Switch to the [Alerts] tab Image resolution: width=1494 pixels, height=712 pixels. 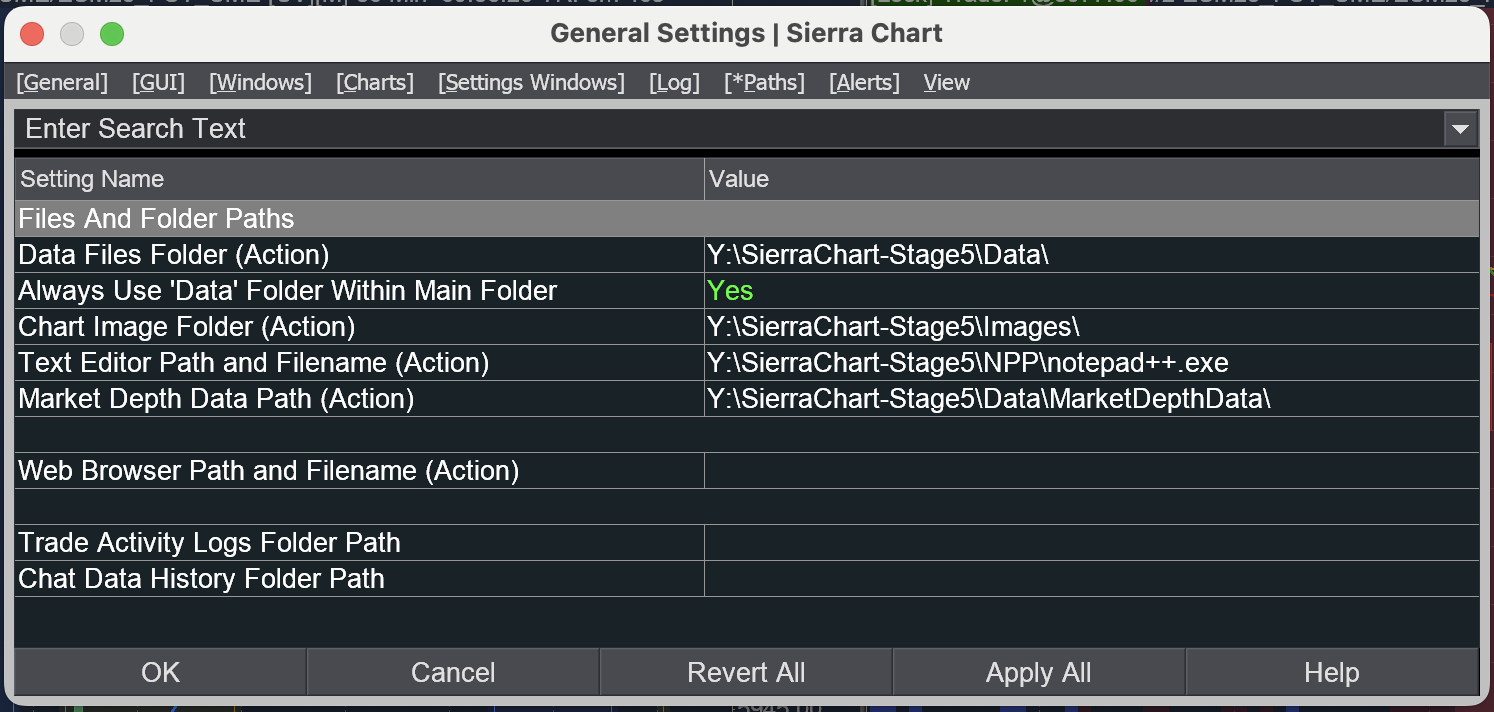[x=864, y=82]
